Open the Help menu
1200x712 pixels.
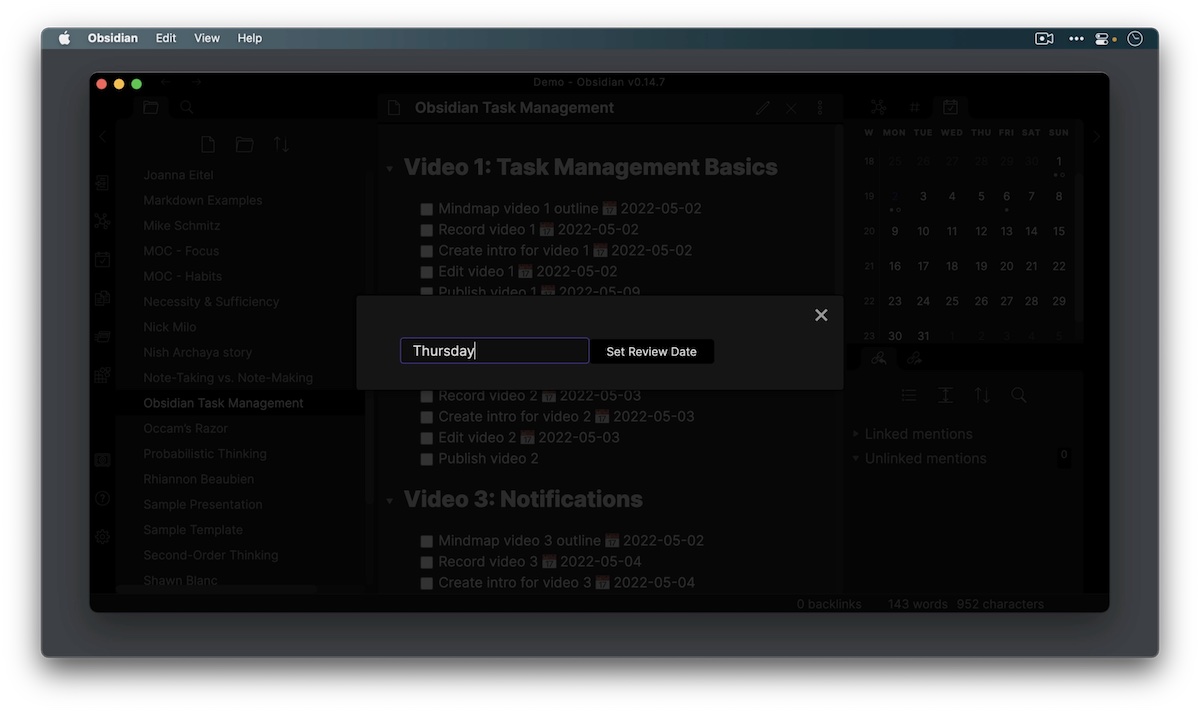pyautogui.click(x=250, y=38)
